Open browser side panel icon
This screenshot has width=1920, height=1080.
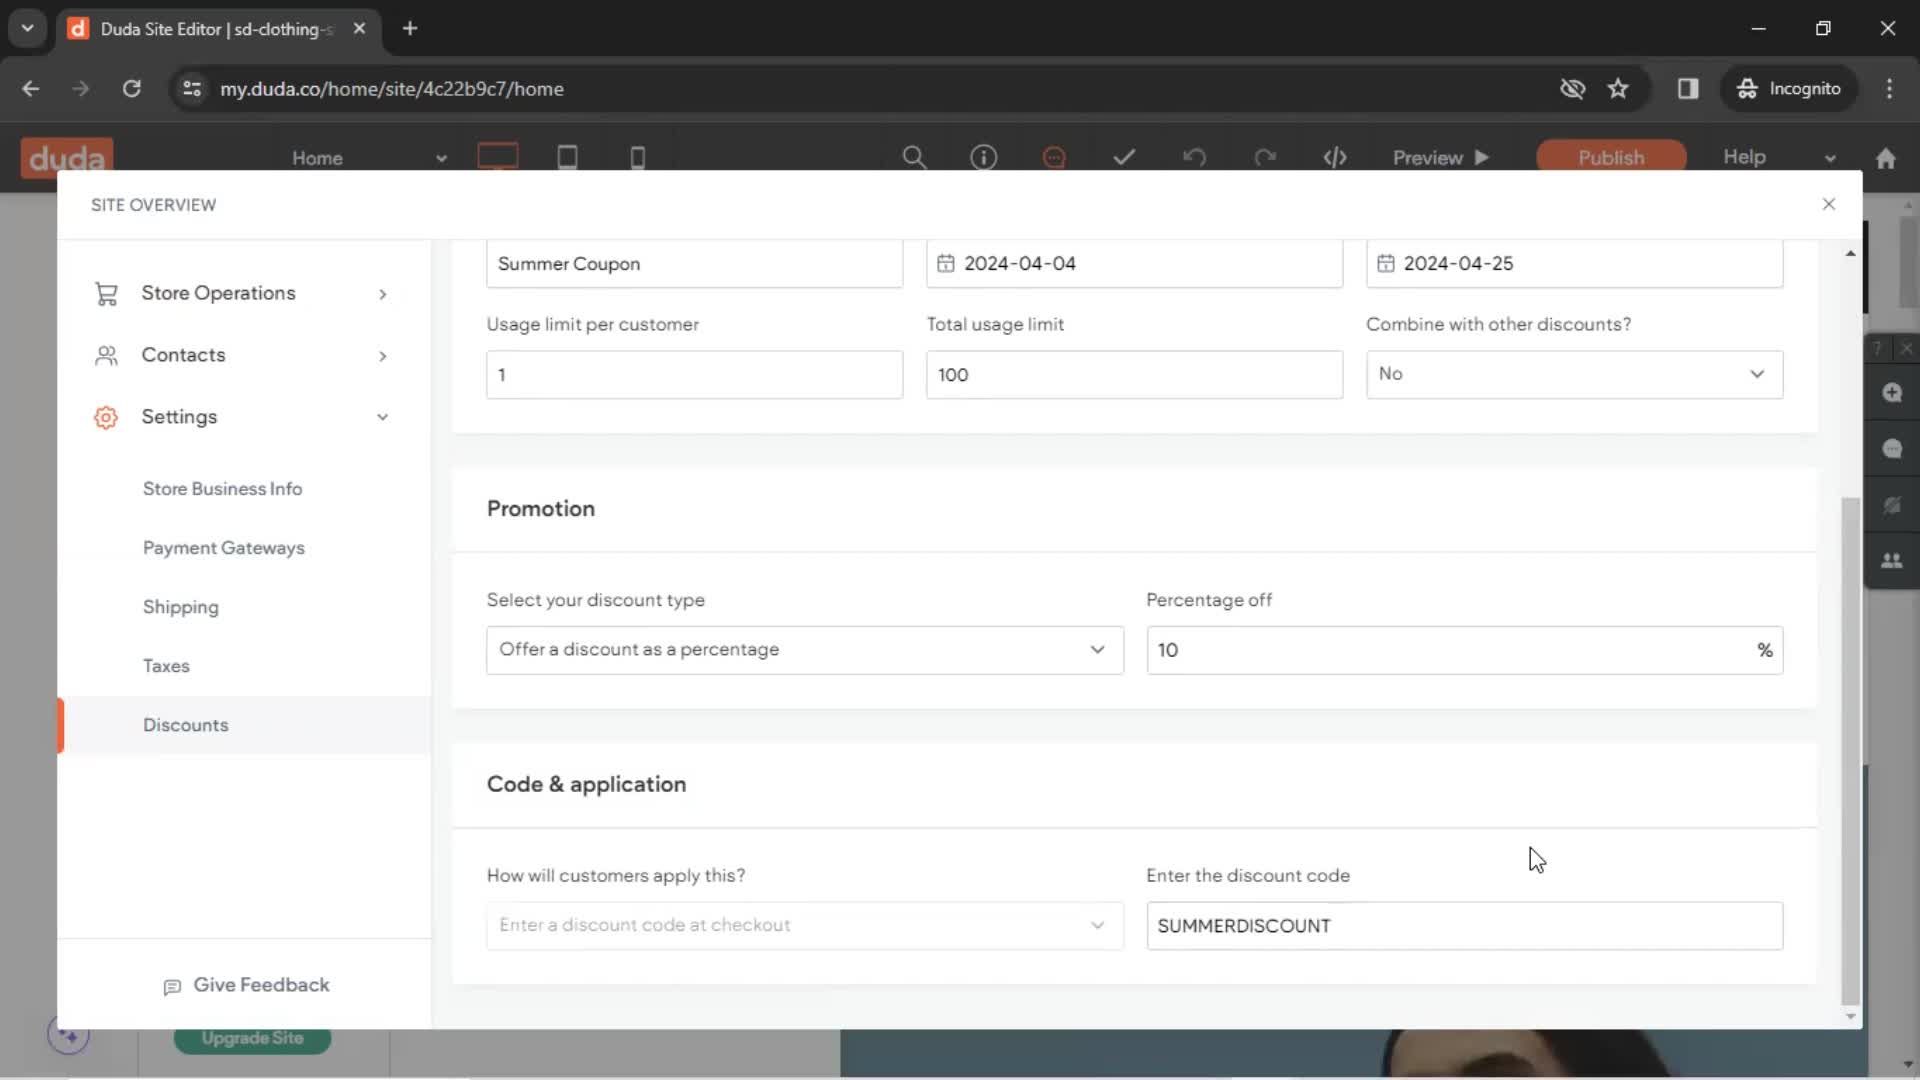tap(1688, 89)
